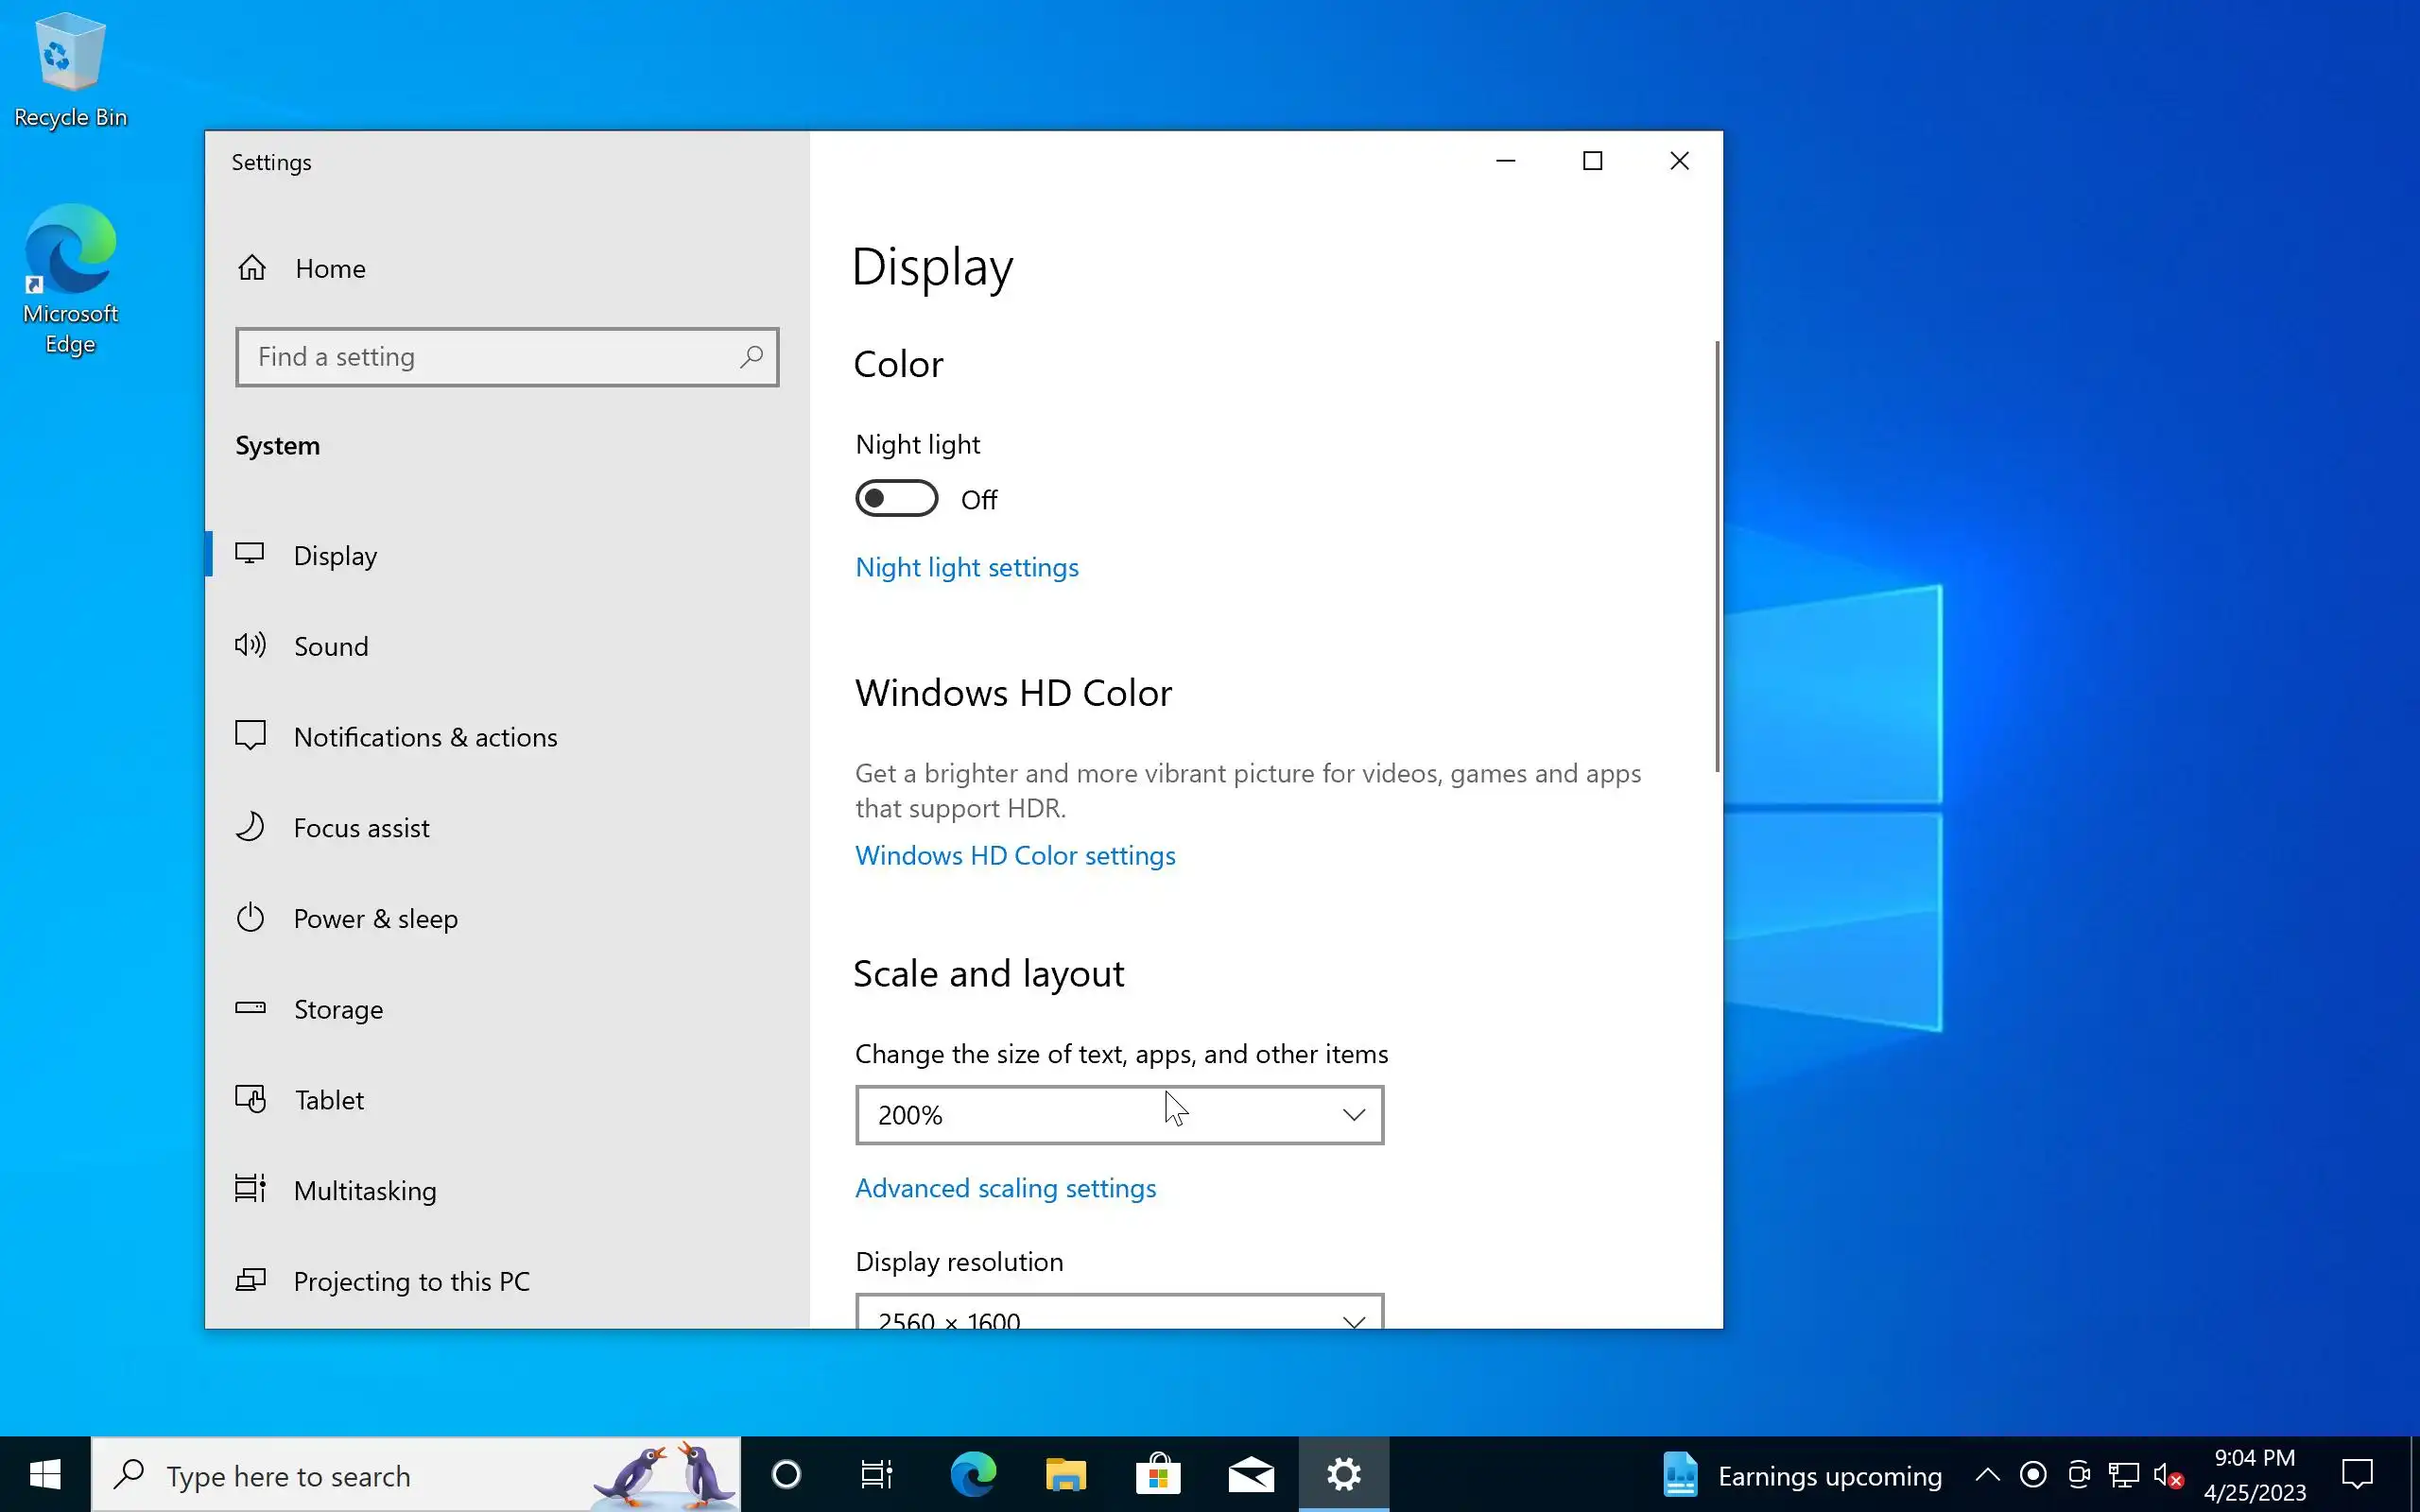Click the Tablet icon in sidebar
Image resolution: width=2420 pixels, height=1512 pixels.
[250, 1099]
